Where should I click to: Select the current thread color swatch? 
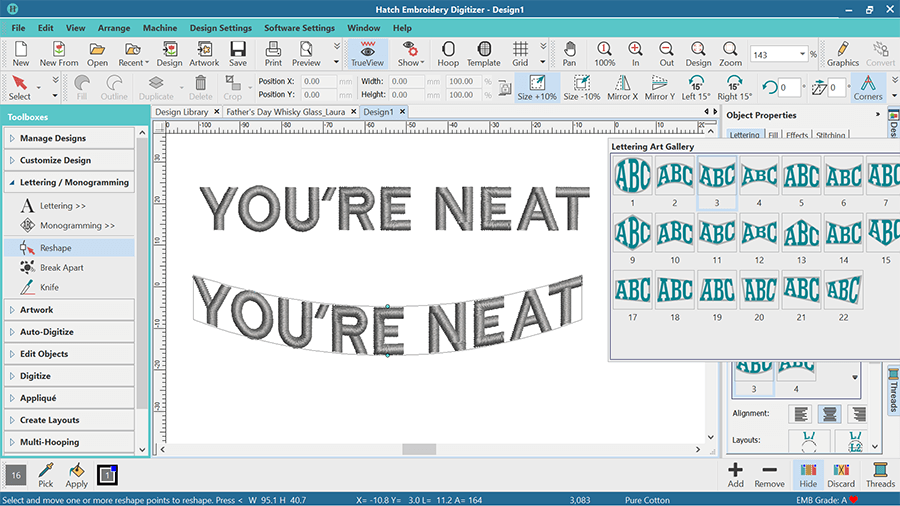[108, 474]
